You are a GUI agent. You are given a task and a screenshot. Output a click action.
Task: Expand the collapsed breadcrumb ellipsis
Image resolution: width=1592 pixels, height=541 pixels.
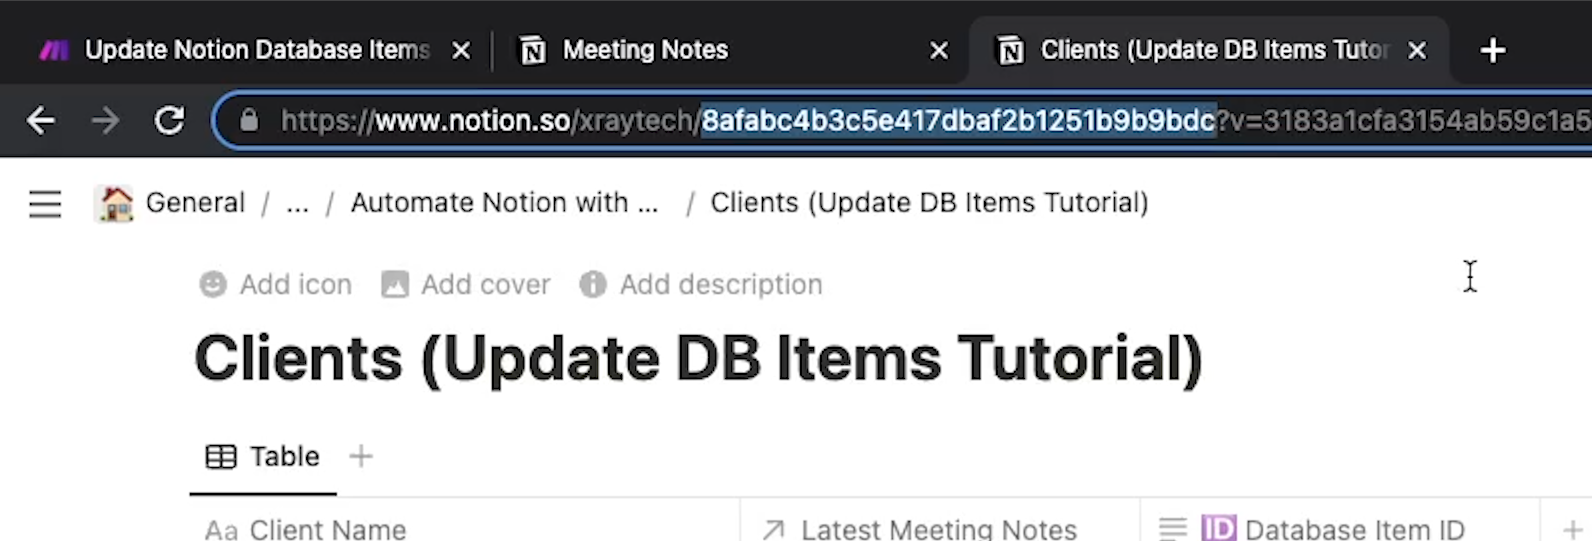pos(297,203)
